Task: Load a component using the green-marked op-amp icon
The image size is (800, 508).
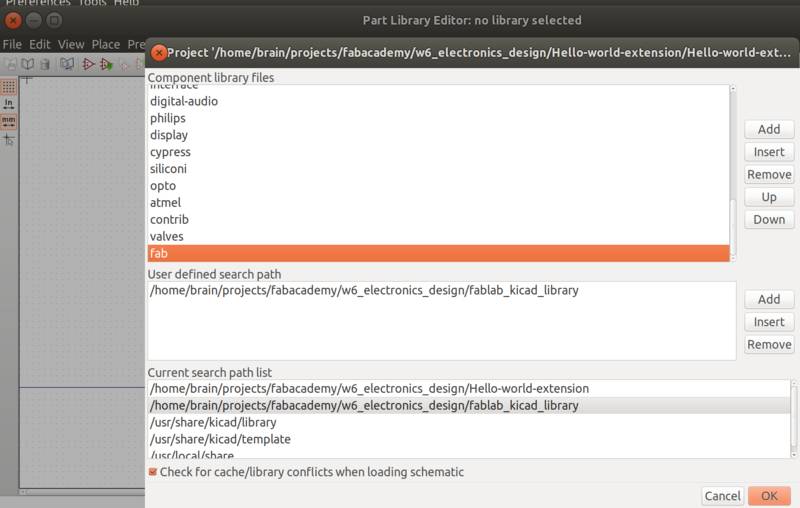Action: pos(106,64)
